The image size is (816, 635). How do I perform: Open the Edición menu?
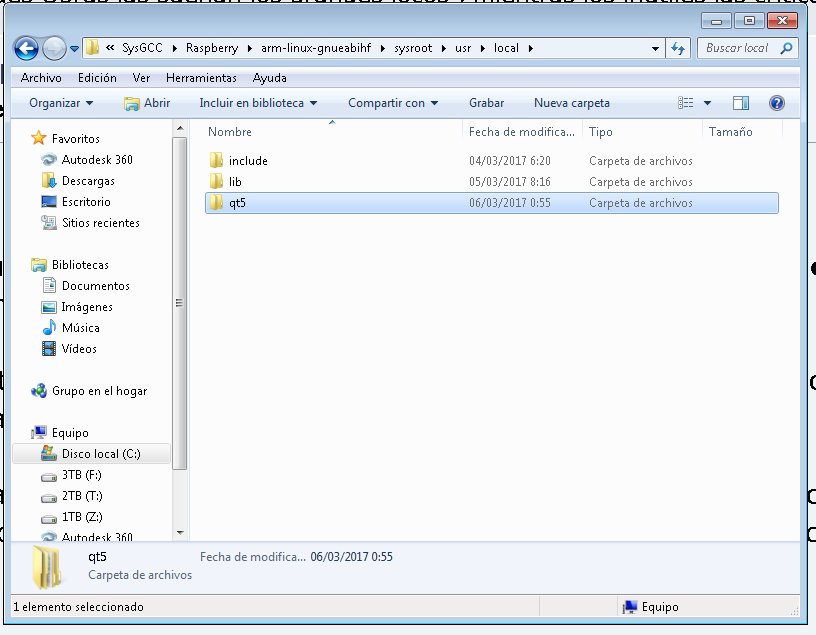[x=97, y=78]
